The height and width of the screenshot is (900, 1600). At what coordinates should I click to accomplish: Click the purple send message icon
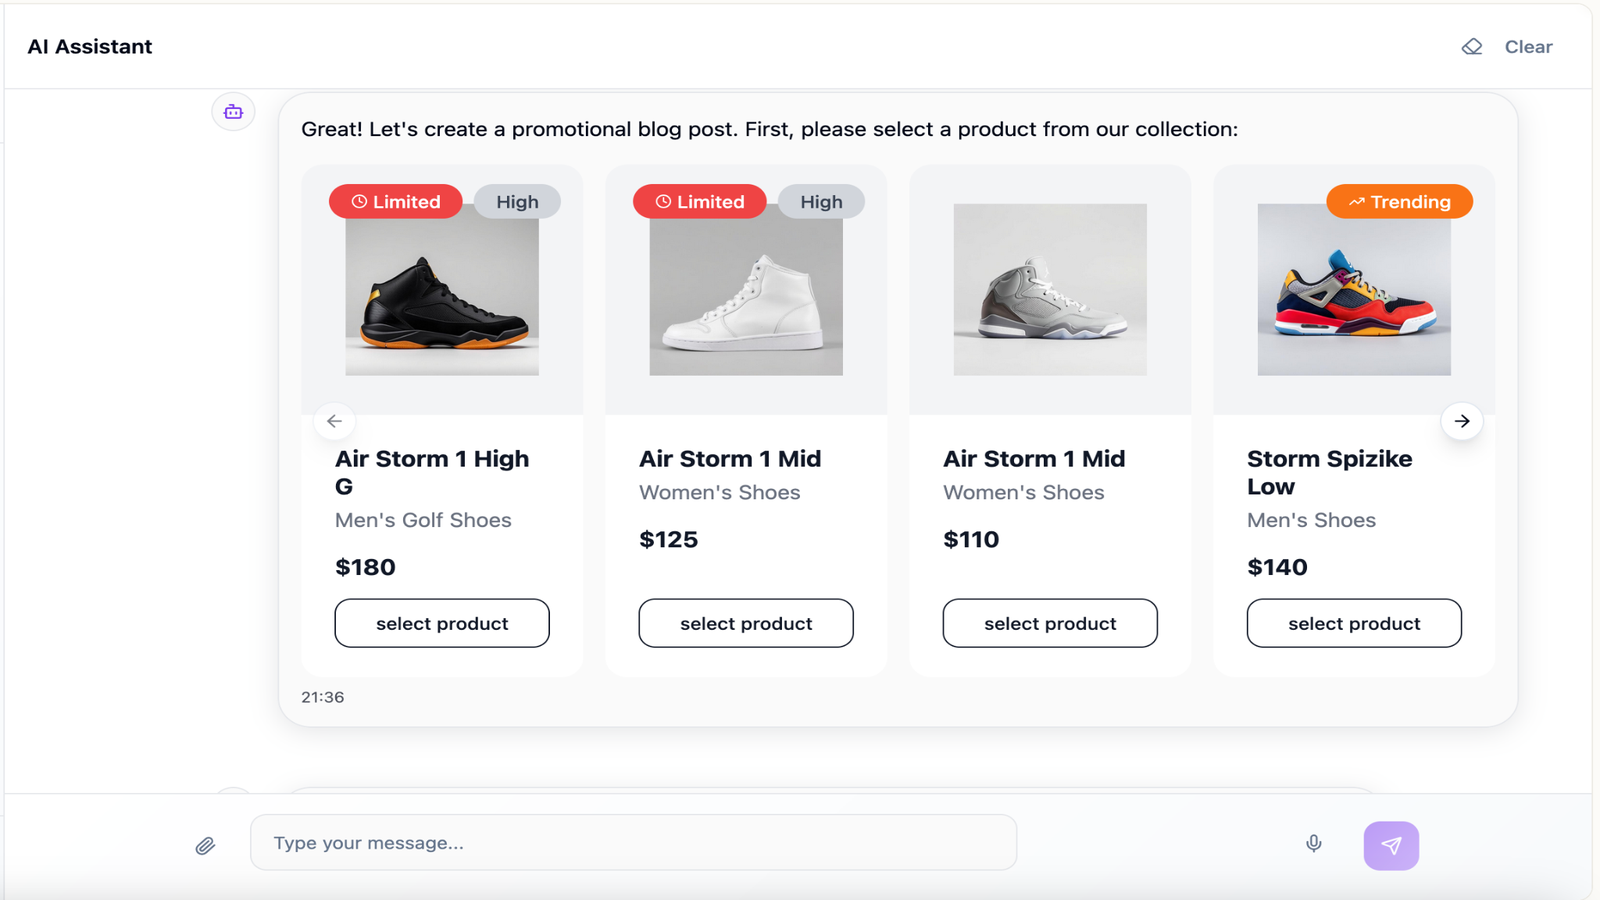[1391, 845]
